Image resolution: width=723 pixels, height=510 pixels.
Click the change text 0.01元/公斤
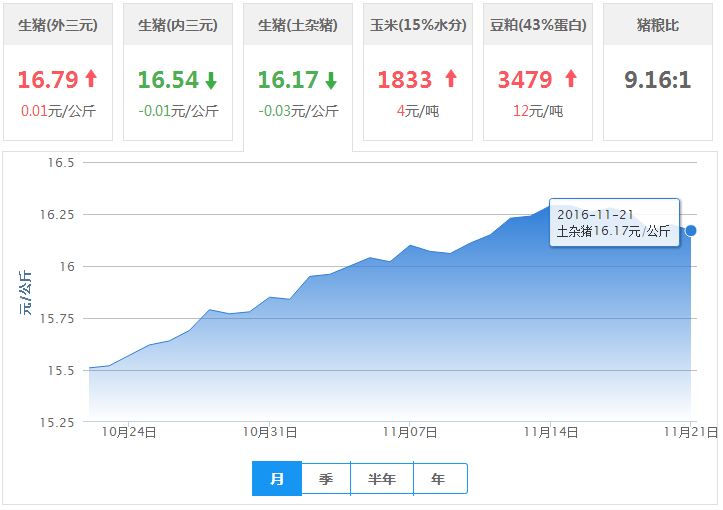click(58, 111)
